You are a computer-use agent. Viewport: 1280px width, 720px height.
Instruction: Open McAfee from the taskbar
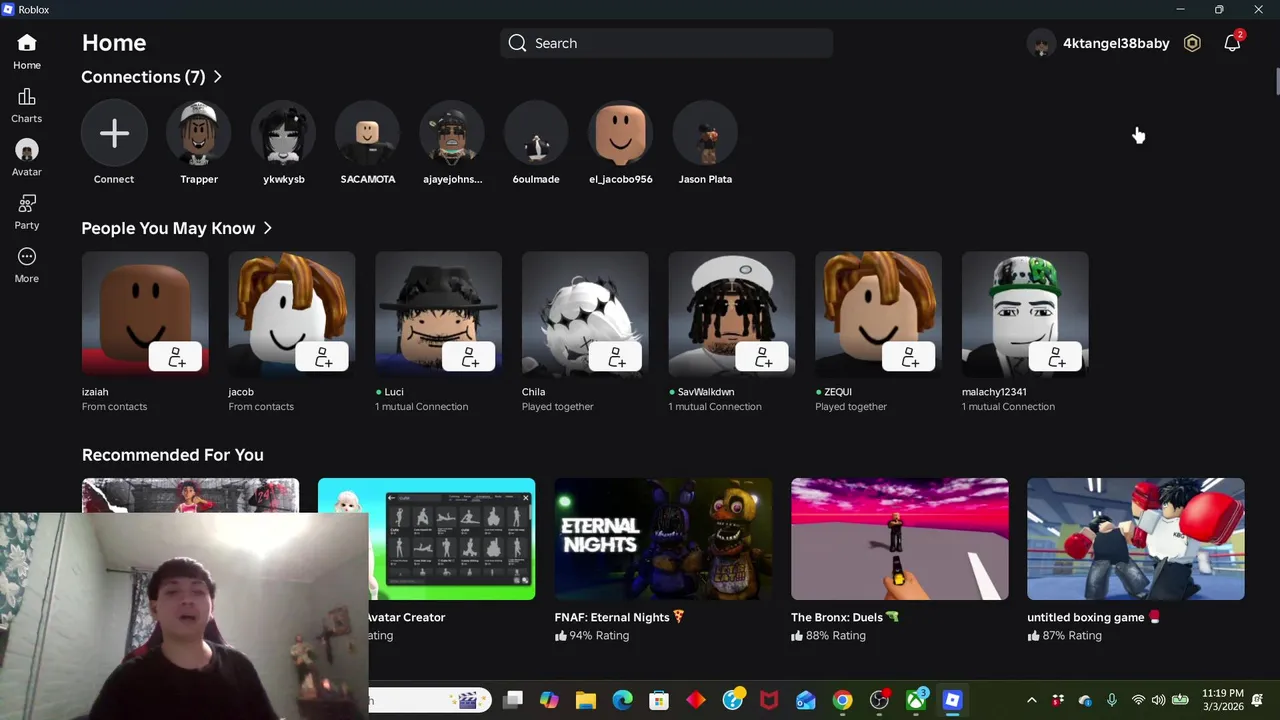point(769,700)
